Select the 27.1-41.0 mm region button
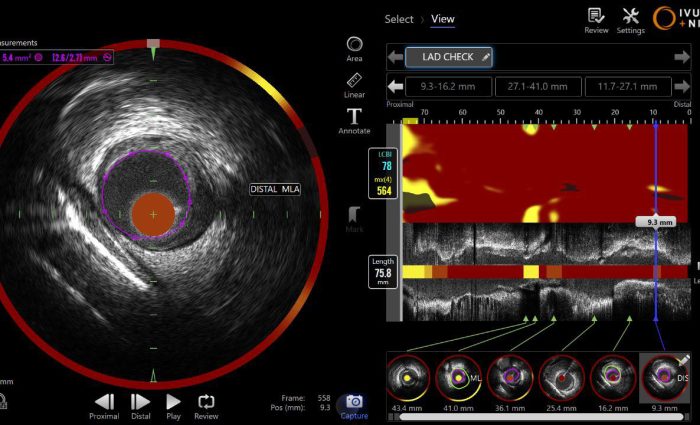700x425 pixels. coord(537,87)
